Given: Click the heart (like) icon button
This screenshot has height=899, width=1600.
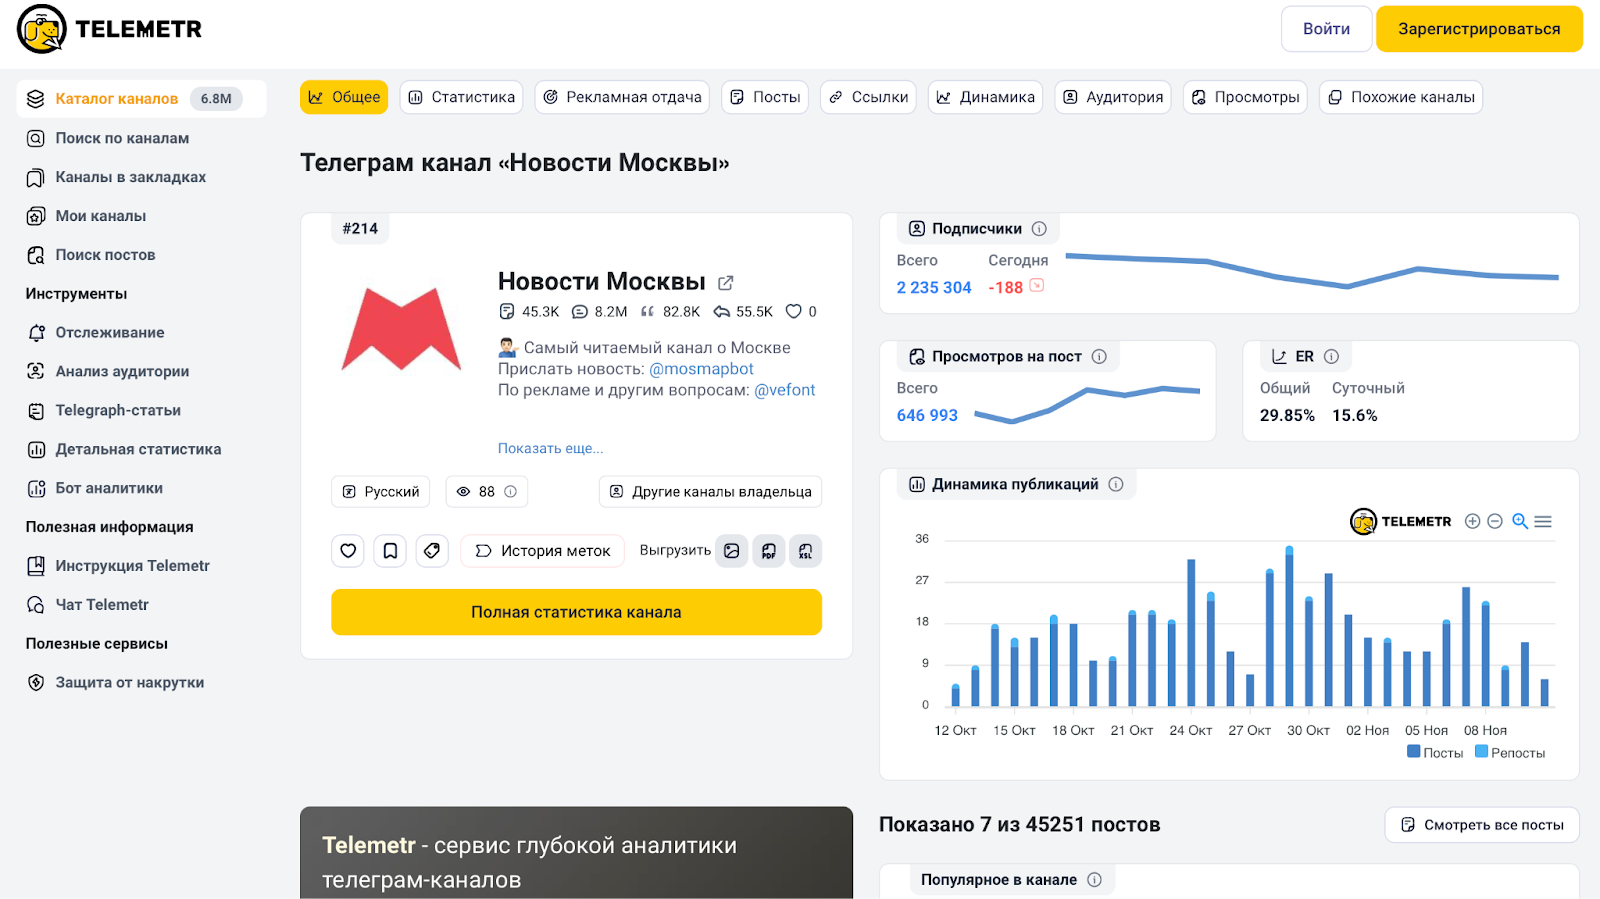Looking at the screenshot, I should (348, 551).
